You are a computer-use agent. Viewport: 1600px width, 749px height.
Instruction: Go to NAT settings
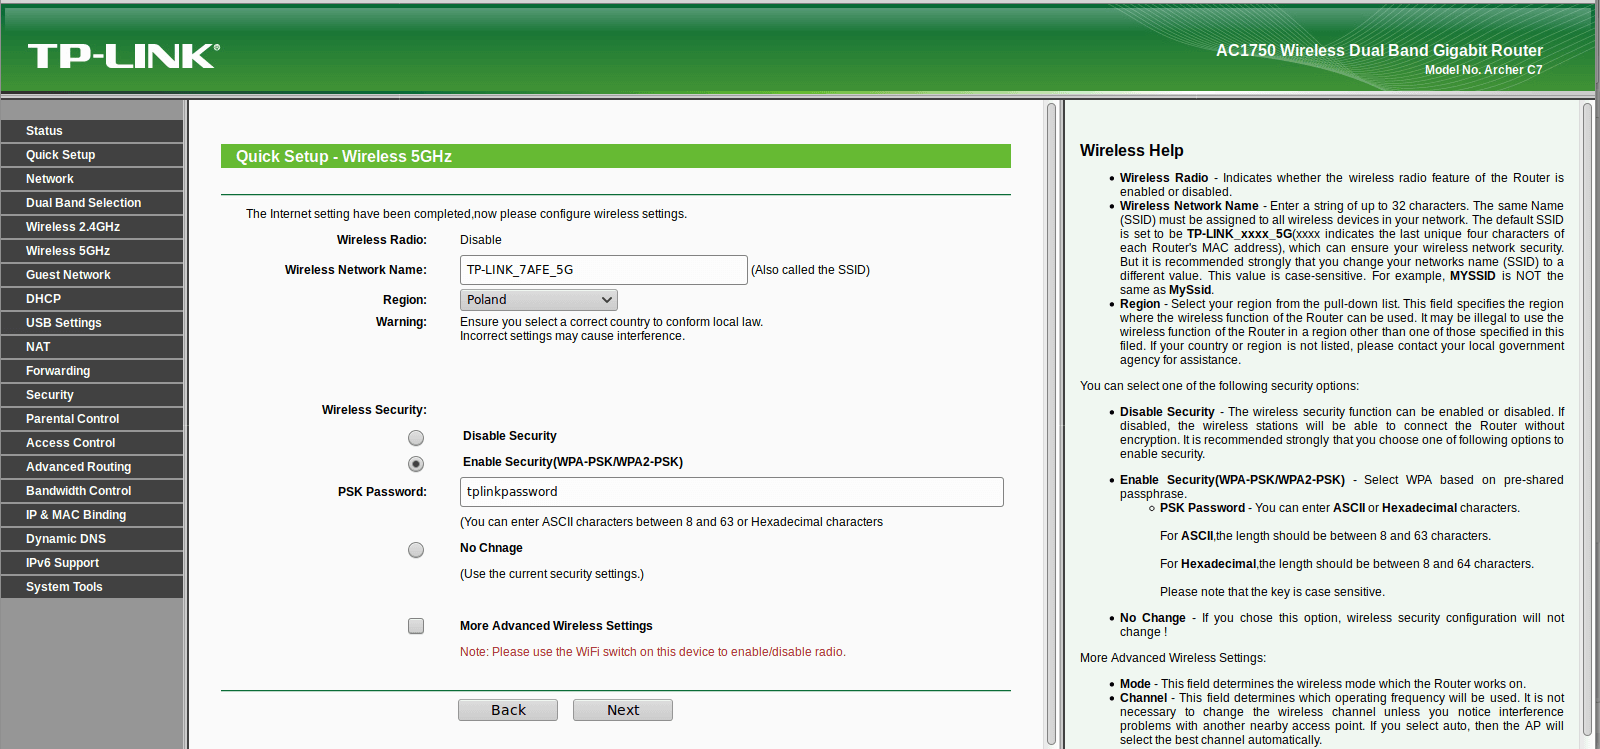pyautogui.click(x=92, y=347)
